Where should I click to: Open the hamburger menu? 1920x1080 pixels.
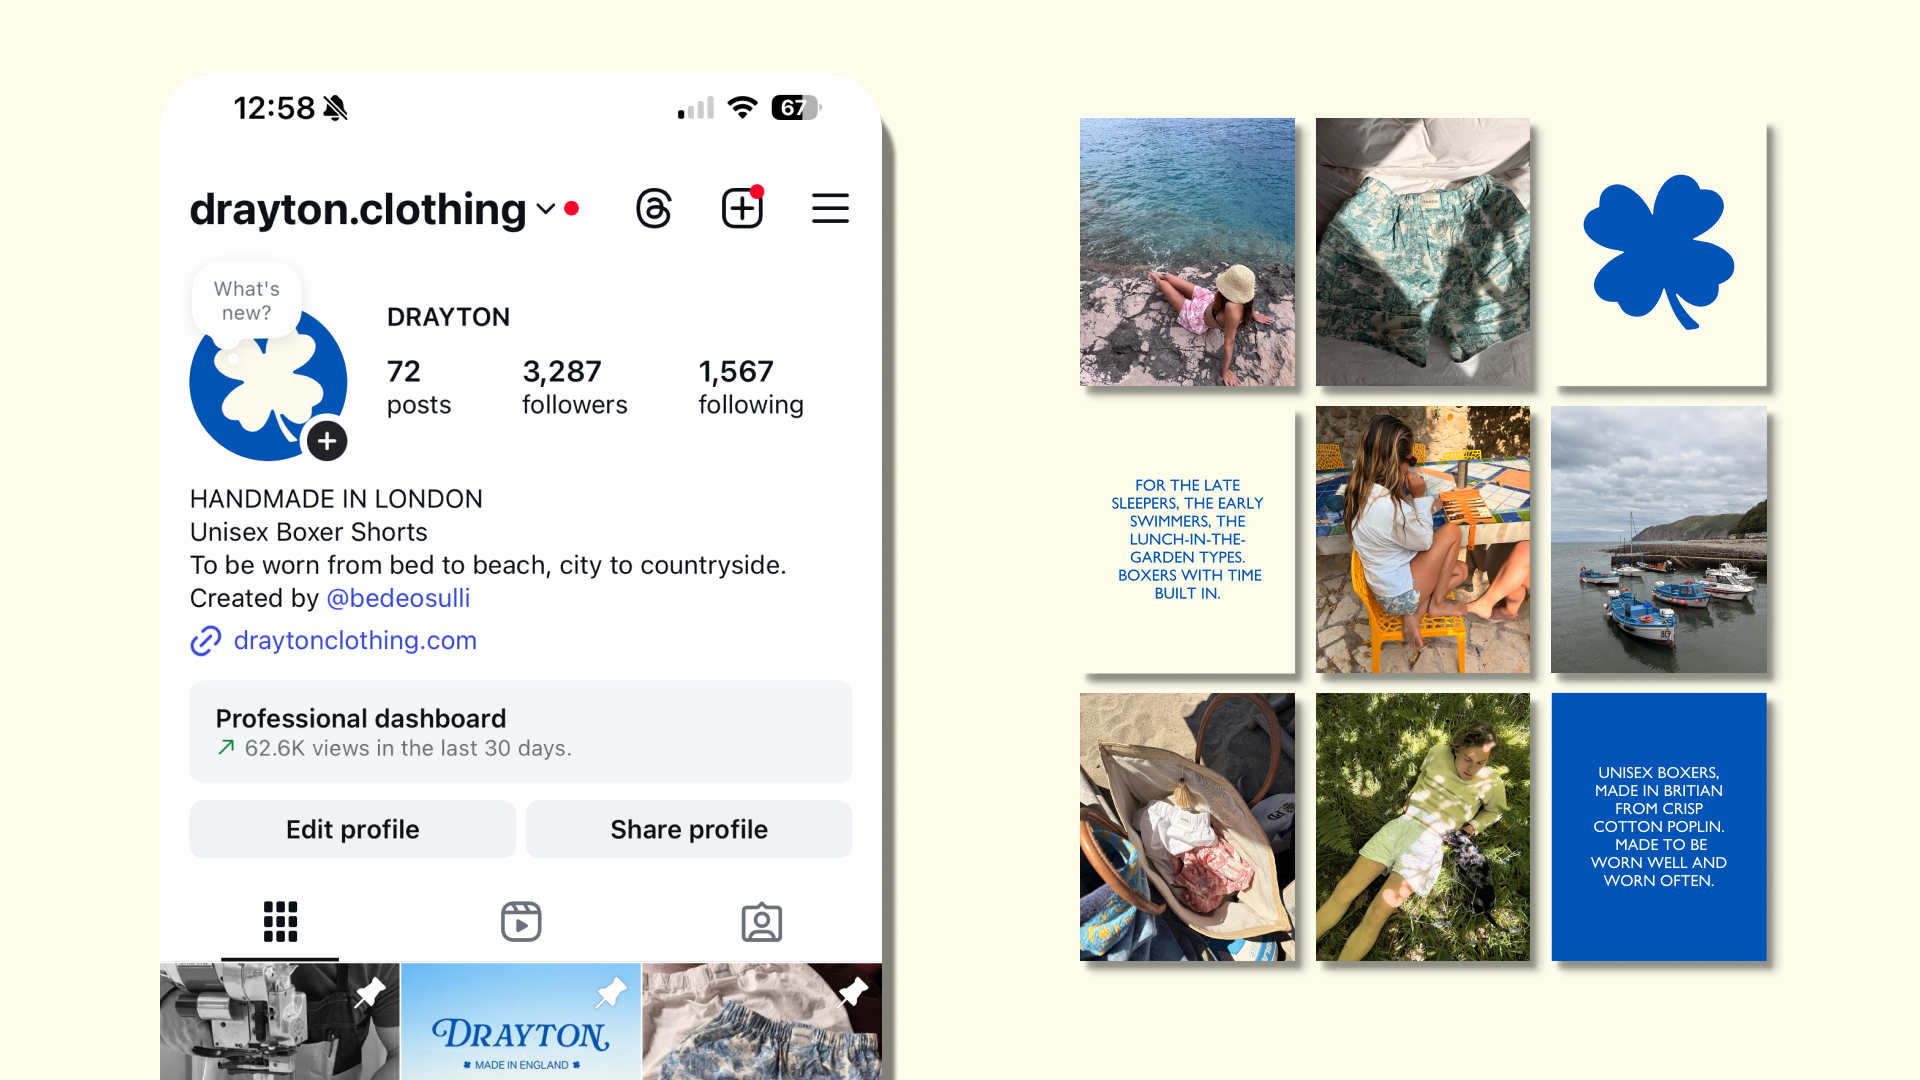coord(830,208)
